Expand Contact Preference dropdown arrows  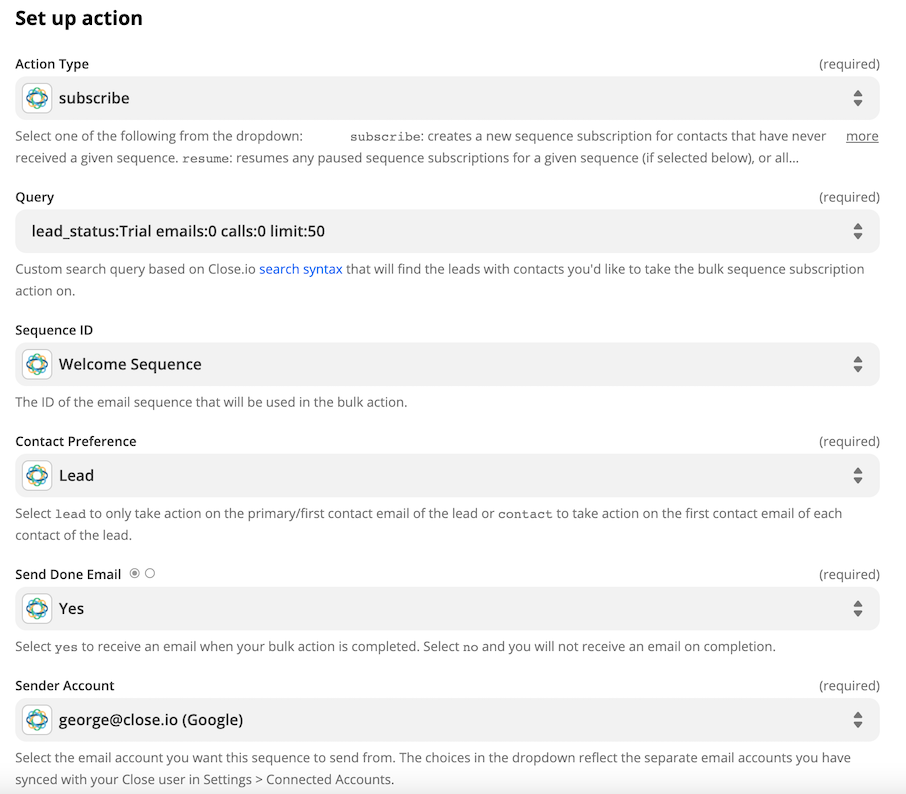tap(858, 476)
